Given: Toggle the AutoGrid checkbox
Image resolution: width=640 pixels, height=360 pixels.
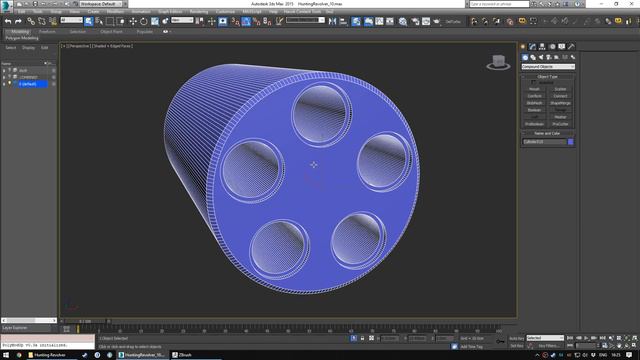Looking at the screenshot, I should 533,82.
